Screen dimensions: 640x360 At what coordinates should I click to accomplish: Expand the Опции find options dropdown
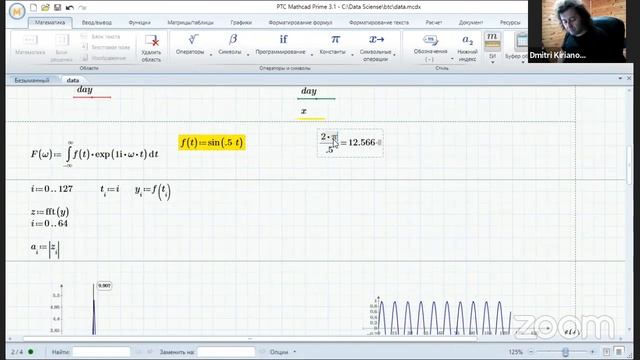(x=295, y=351)
